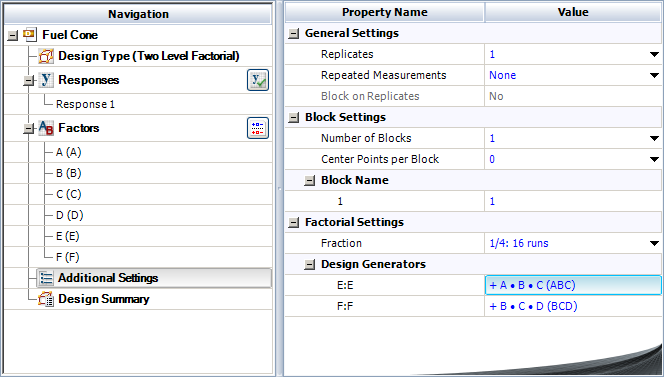Collapse the Block Name subsection
The width and height of the screenshot is (664, 377).
coord(310,180)
